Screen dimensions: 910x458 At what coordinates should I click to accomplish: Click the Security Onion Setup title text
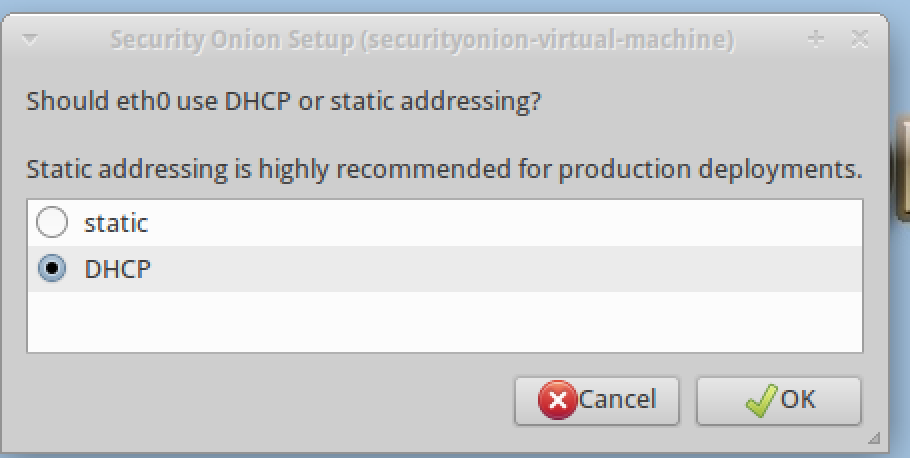pyautogui.click(x=421, y=41)
